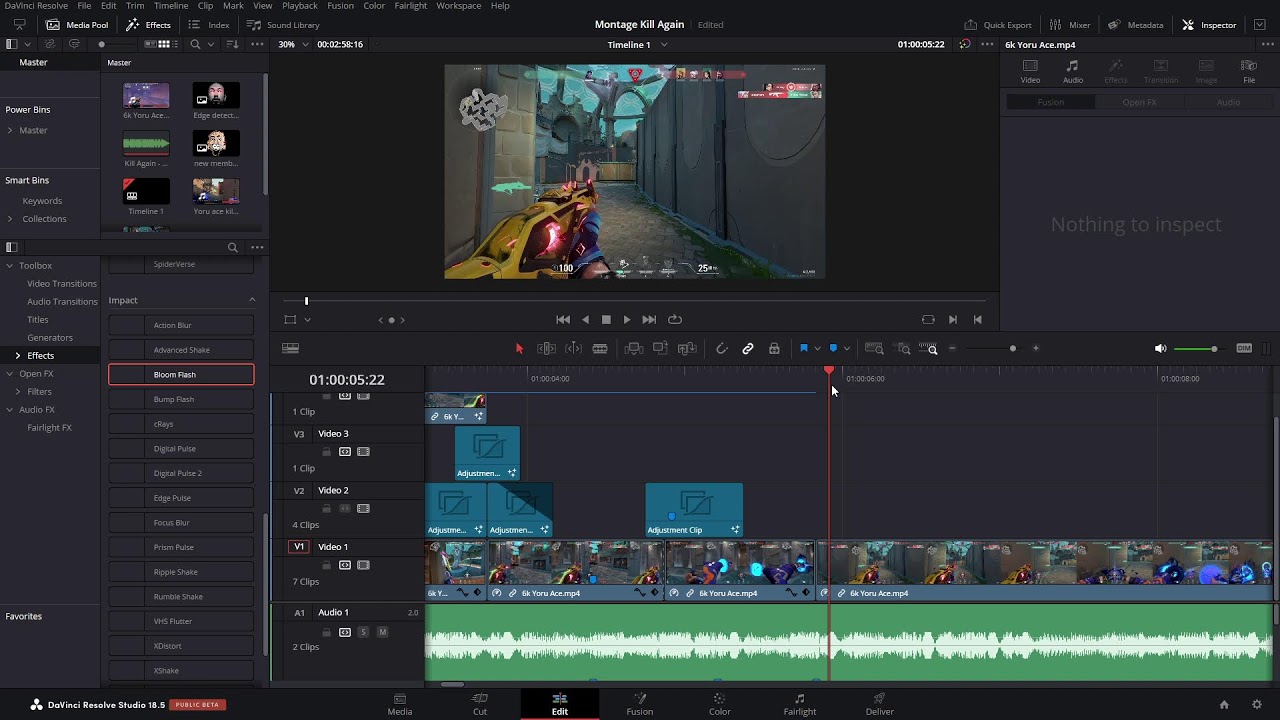
Task: Switch to the Color page
Action: (x=720, y=704)
